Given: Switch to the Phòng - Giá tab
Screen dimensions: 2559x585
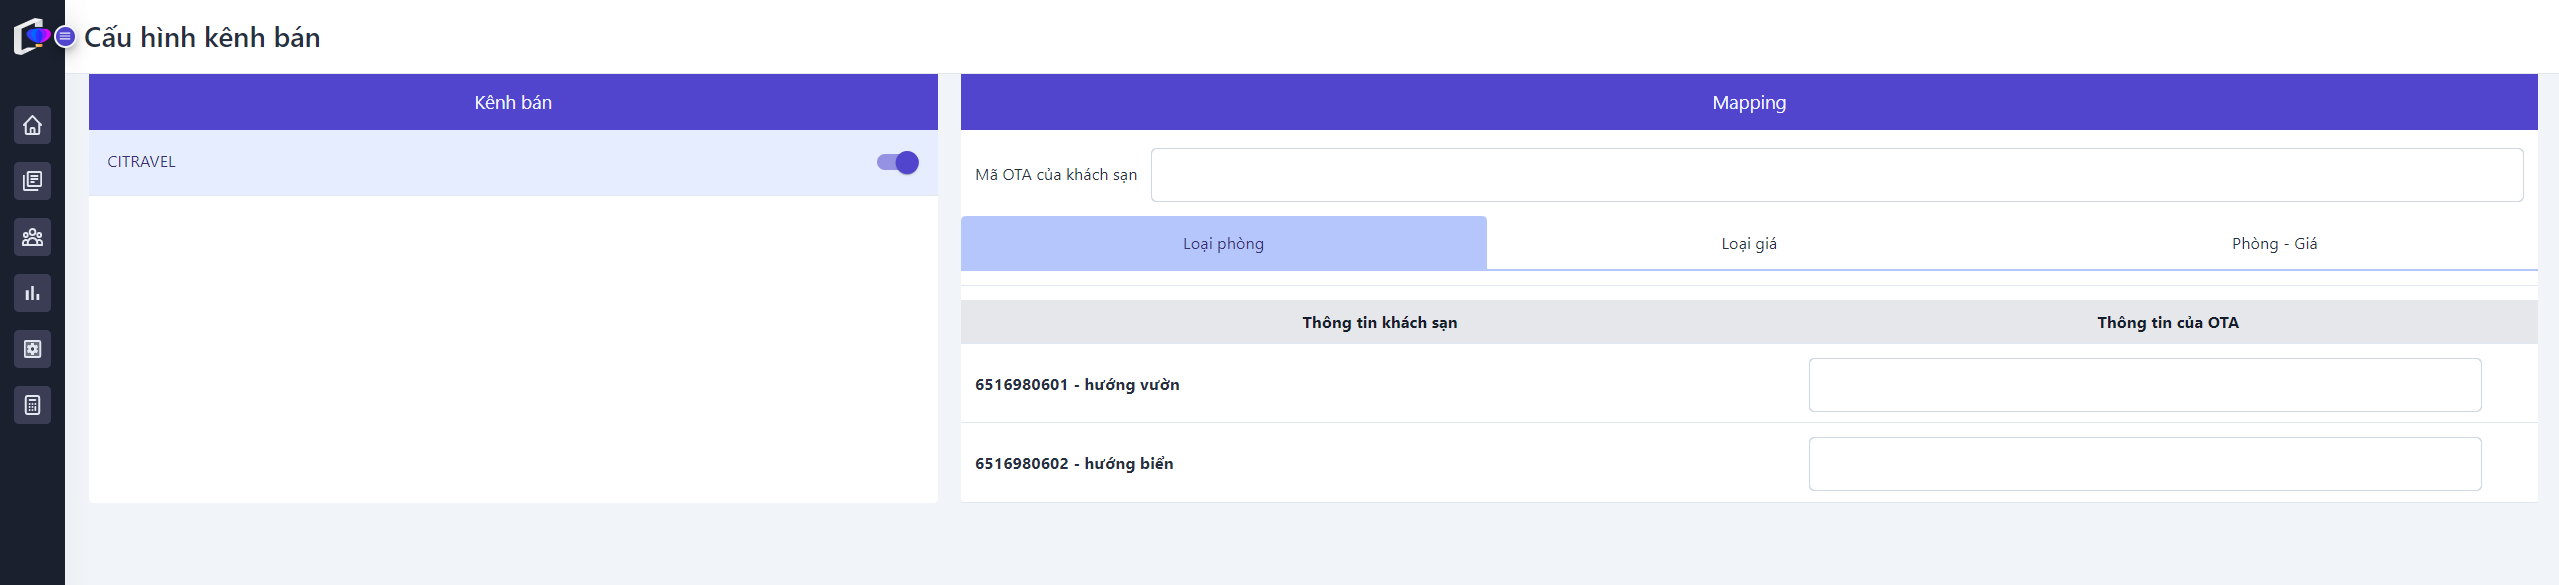Looking at the screenshot, I should point(2274,243).
